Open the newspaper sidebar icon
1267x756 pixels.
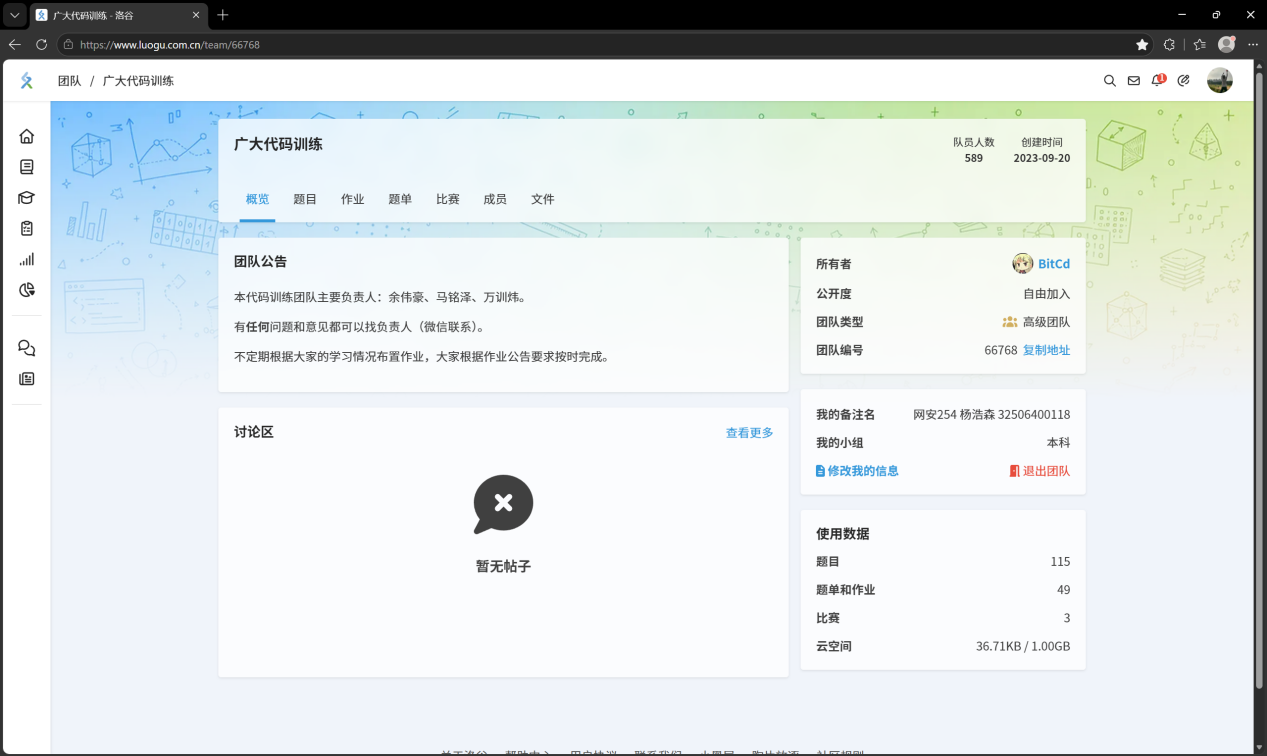coord(27,379)
